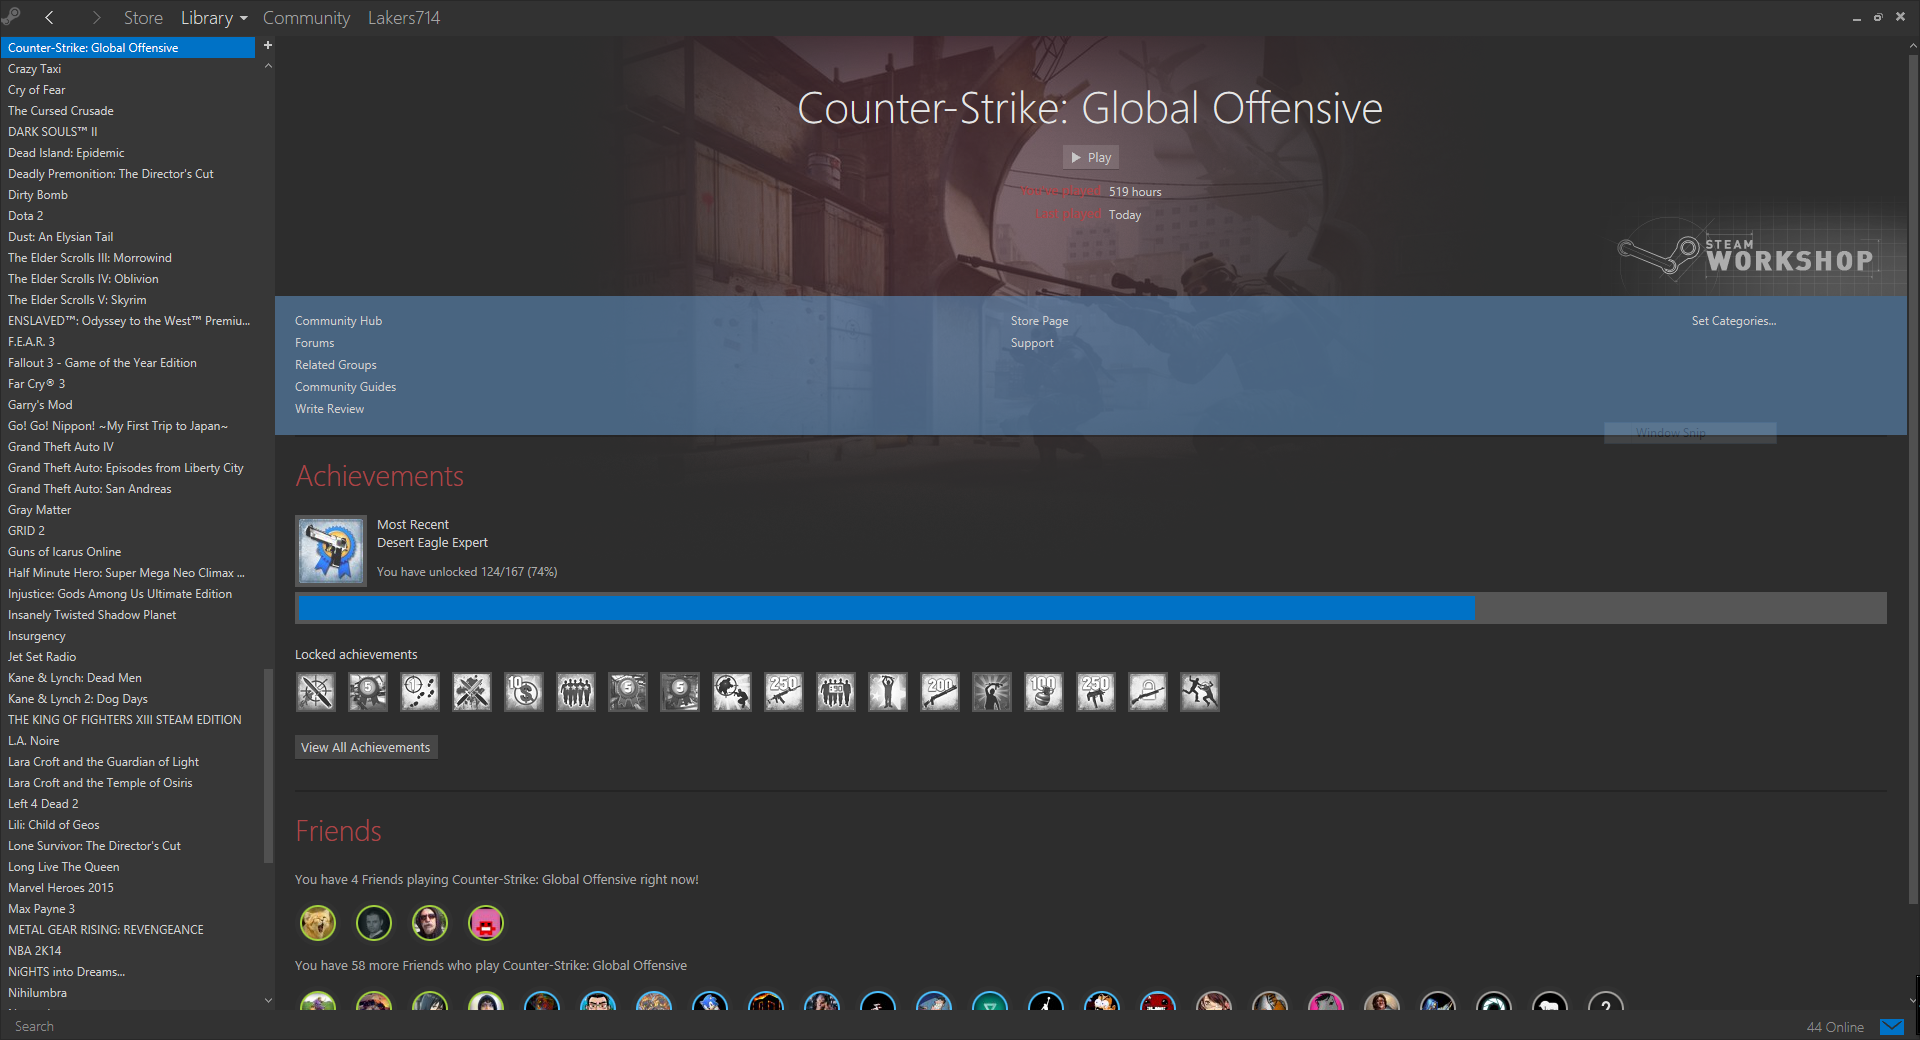
Task: Select the 250 rifle achievement icon
Action: tap(784, 692)
